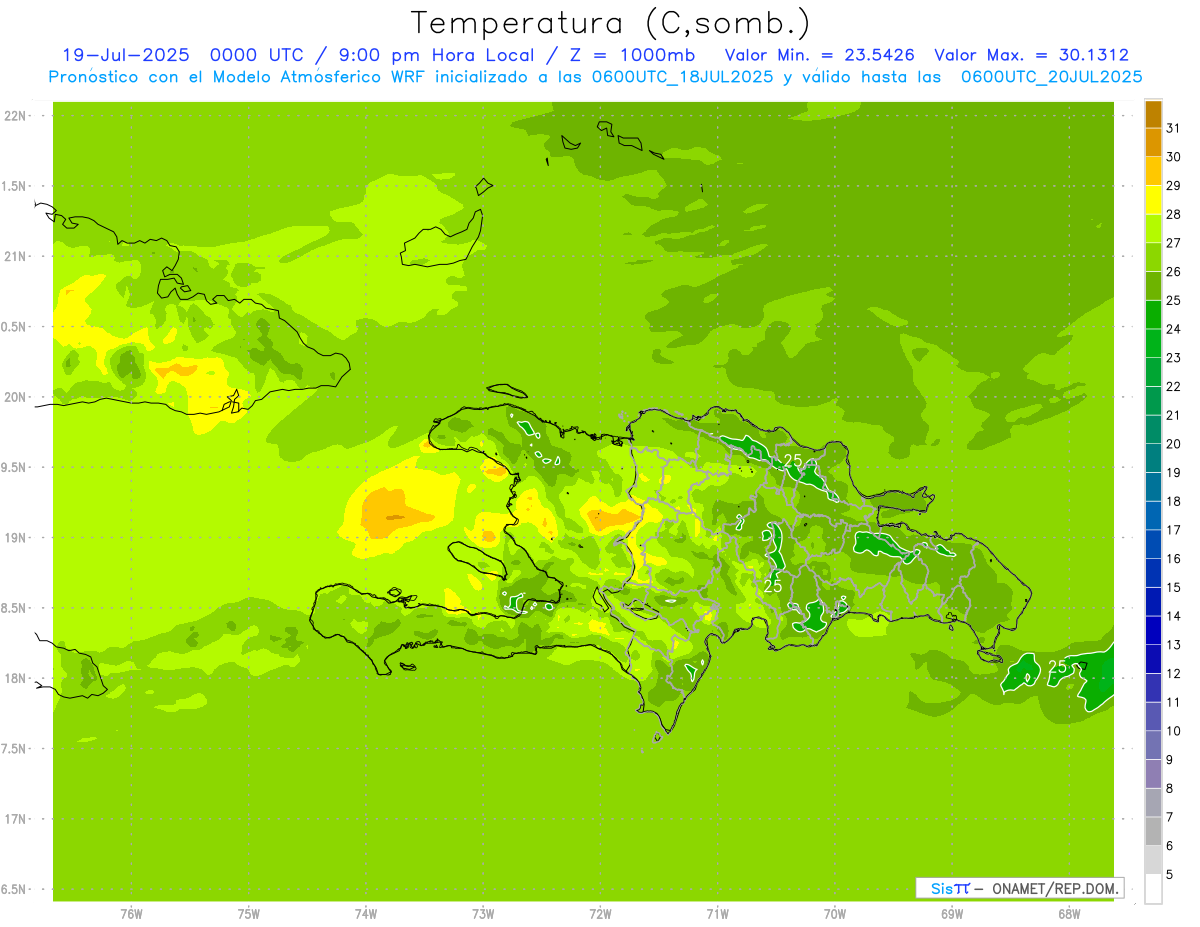Select legend swatch between 24 and 25
This screenshot has height=927, width=1200.
pos(1153,315)
